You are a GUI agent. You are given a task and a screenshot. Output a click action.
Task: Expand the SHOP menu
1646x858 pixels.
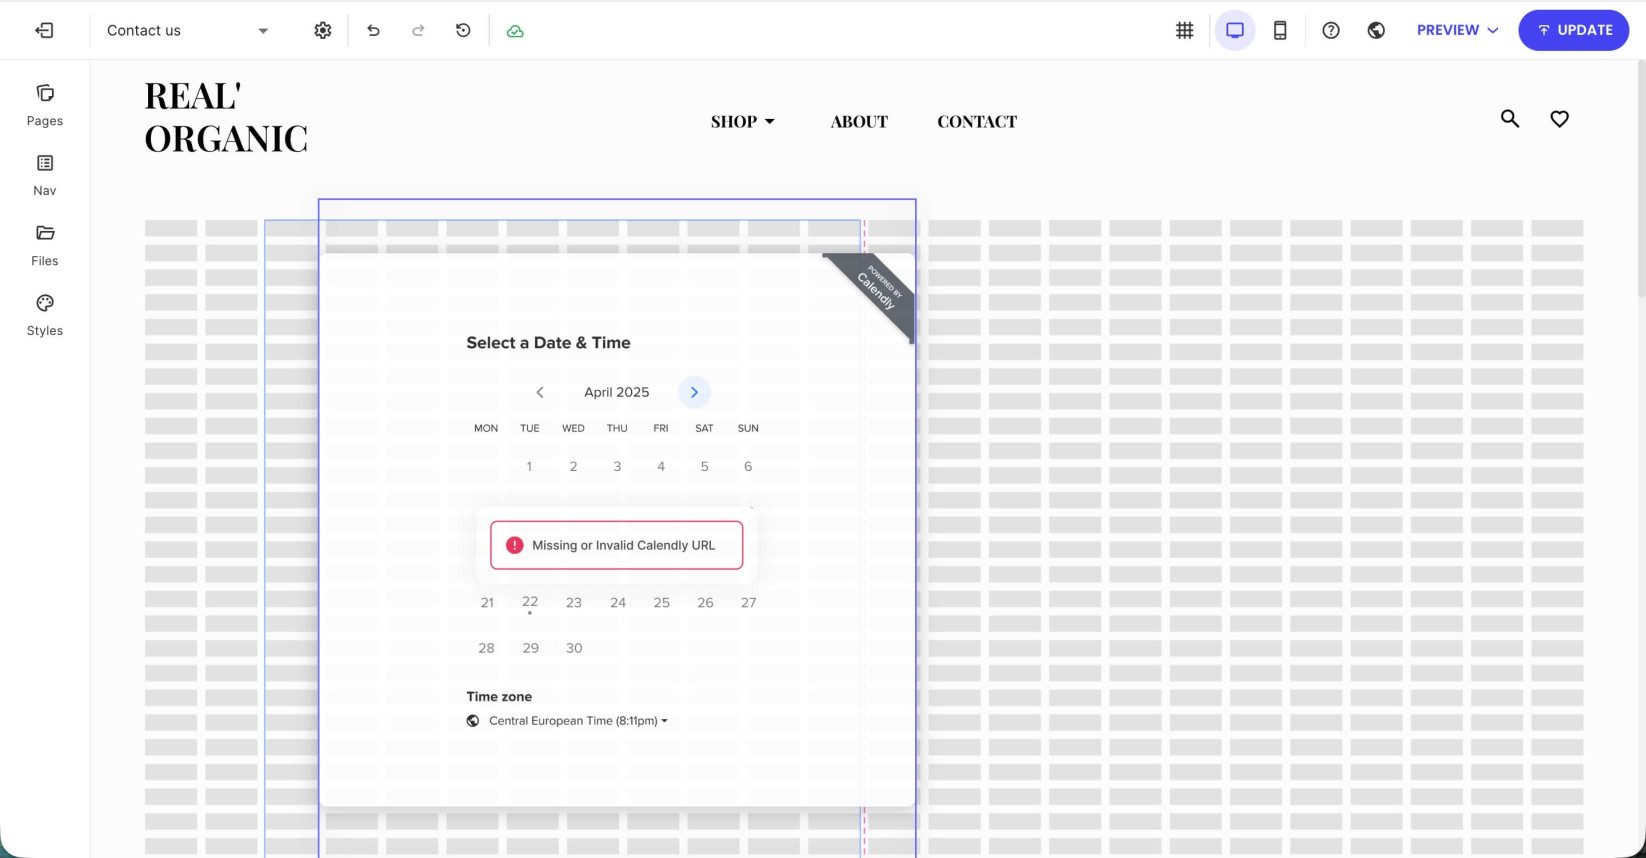[x=743, y=121]
